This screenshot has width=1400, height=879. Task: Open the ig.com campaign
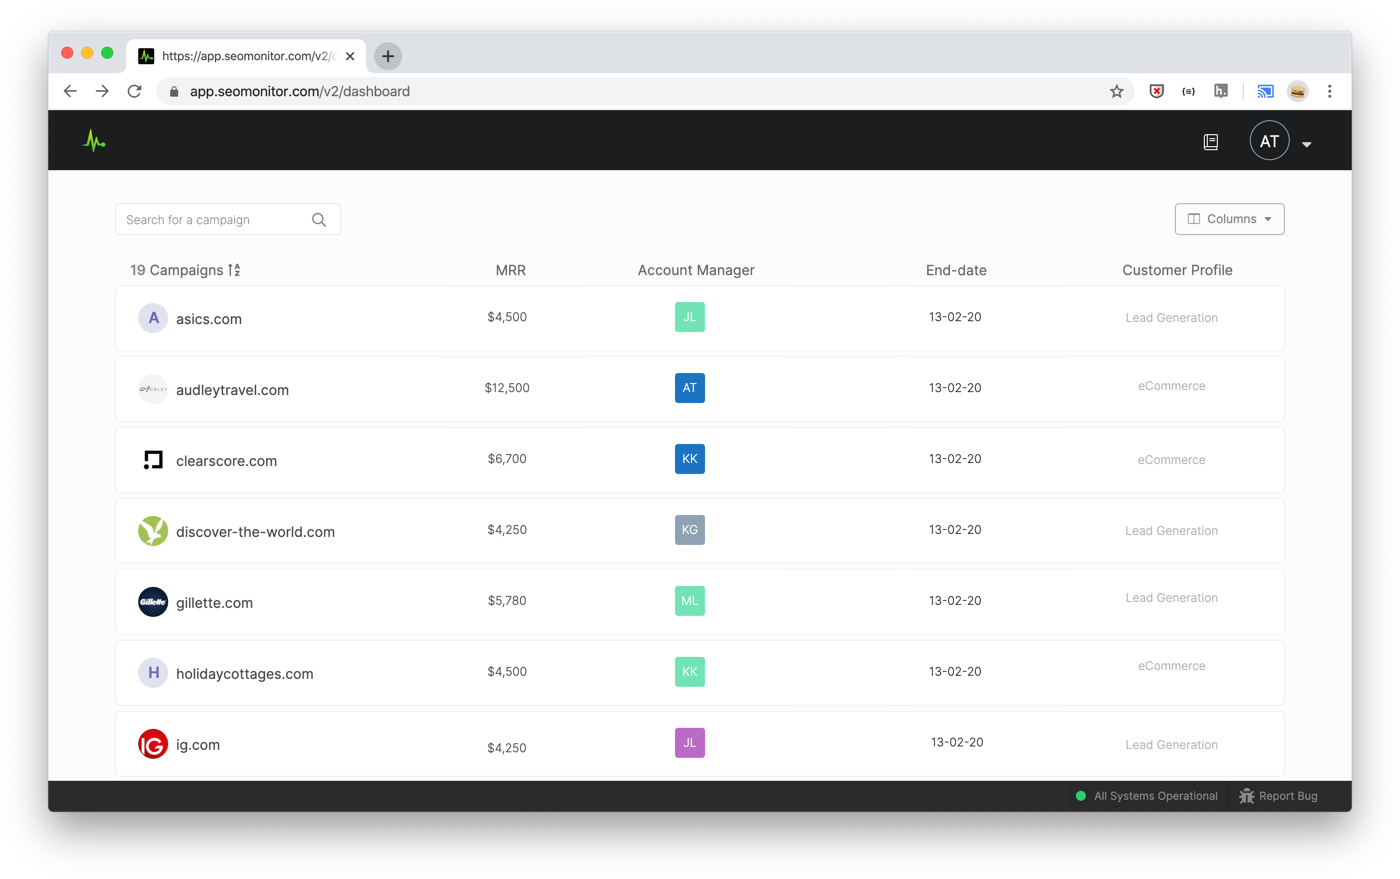(x=198, y=745)
